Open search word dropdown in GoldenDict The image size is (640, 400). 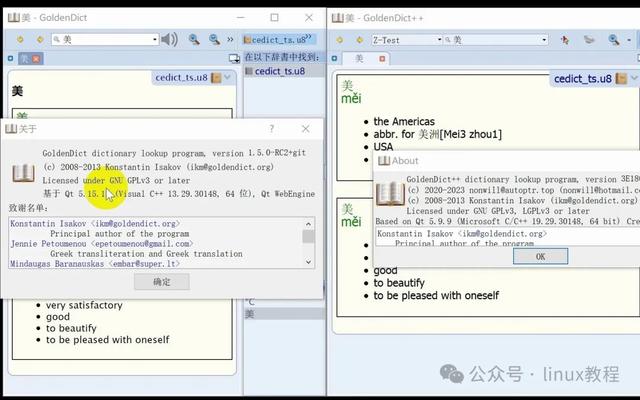coord(155,40)
